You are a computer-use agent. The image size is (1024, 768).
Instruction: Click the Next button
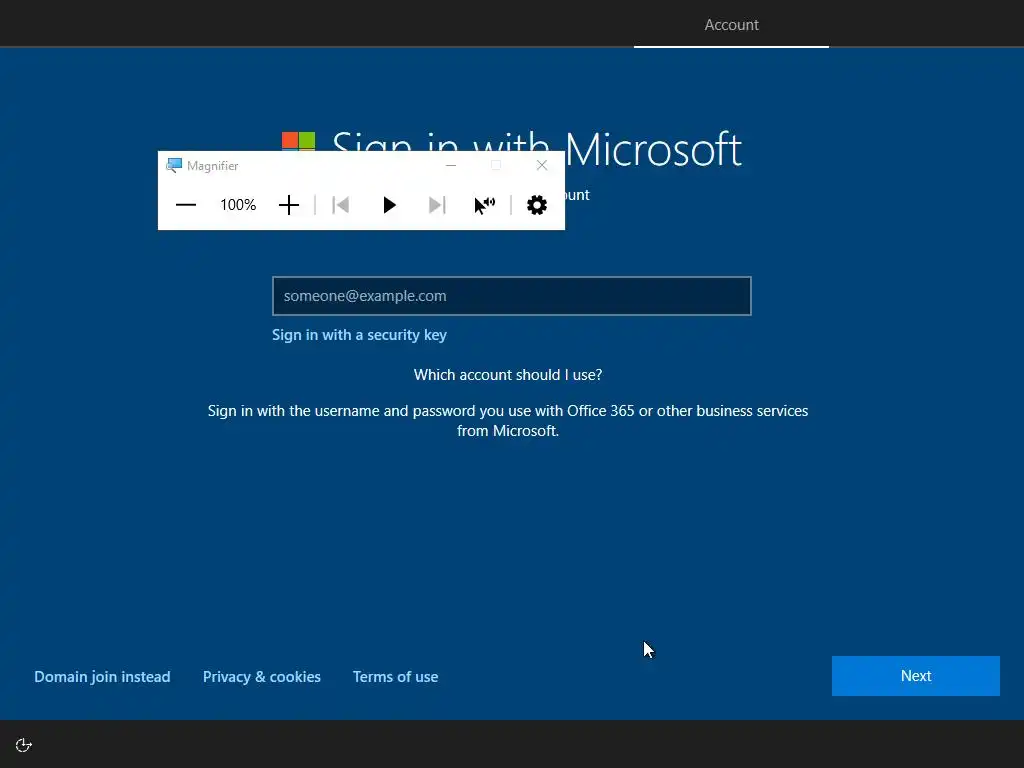point(916,676)
